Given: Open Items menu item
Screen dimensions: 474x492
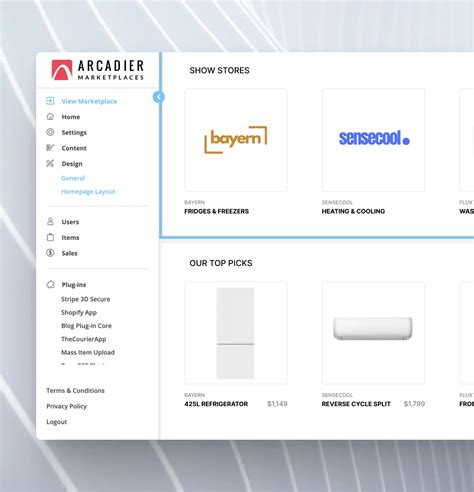Looking at the screenshot, I should [70, 237].
